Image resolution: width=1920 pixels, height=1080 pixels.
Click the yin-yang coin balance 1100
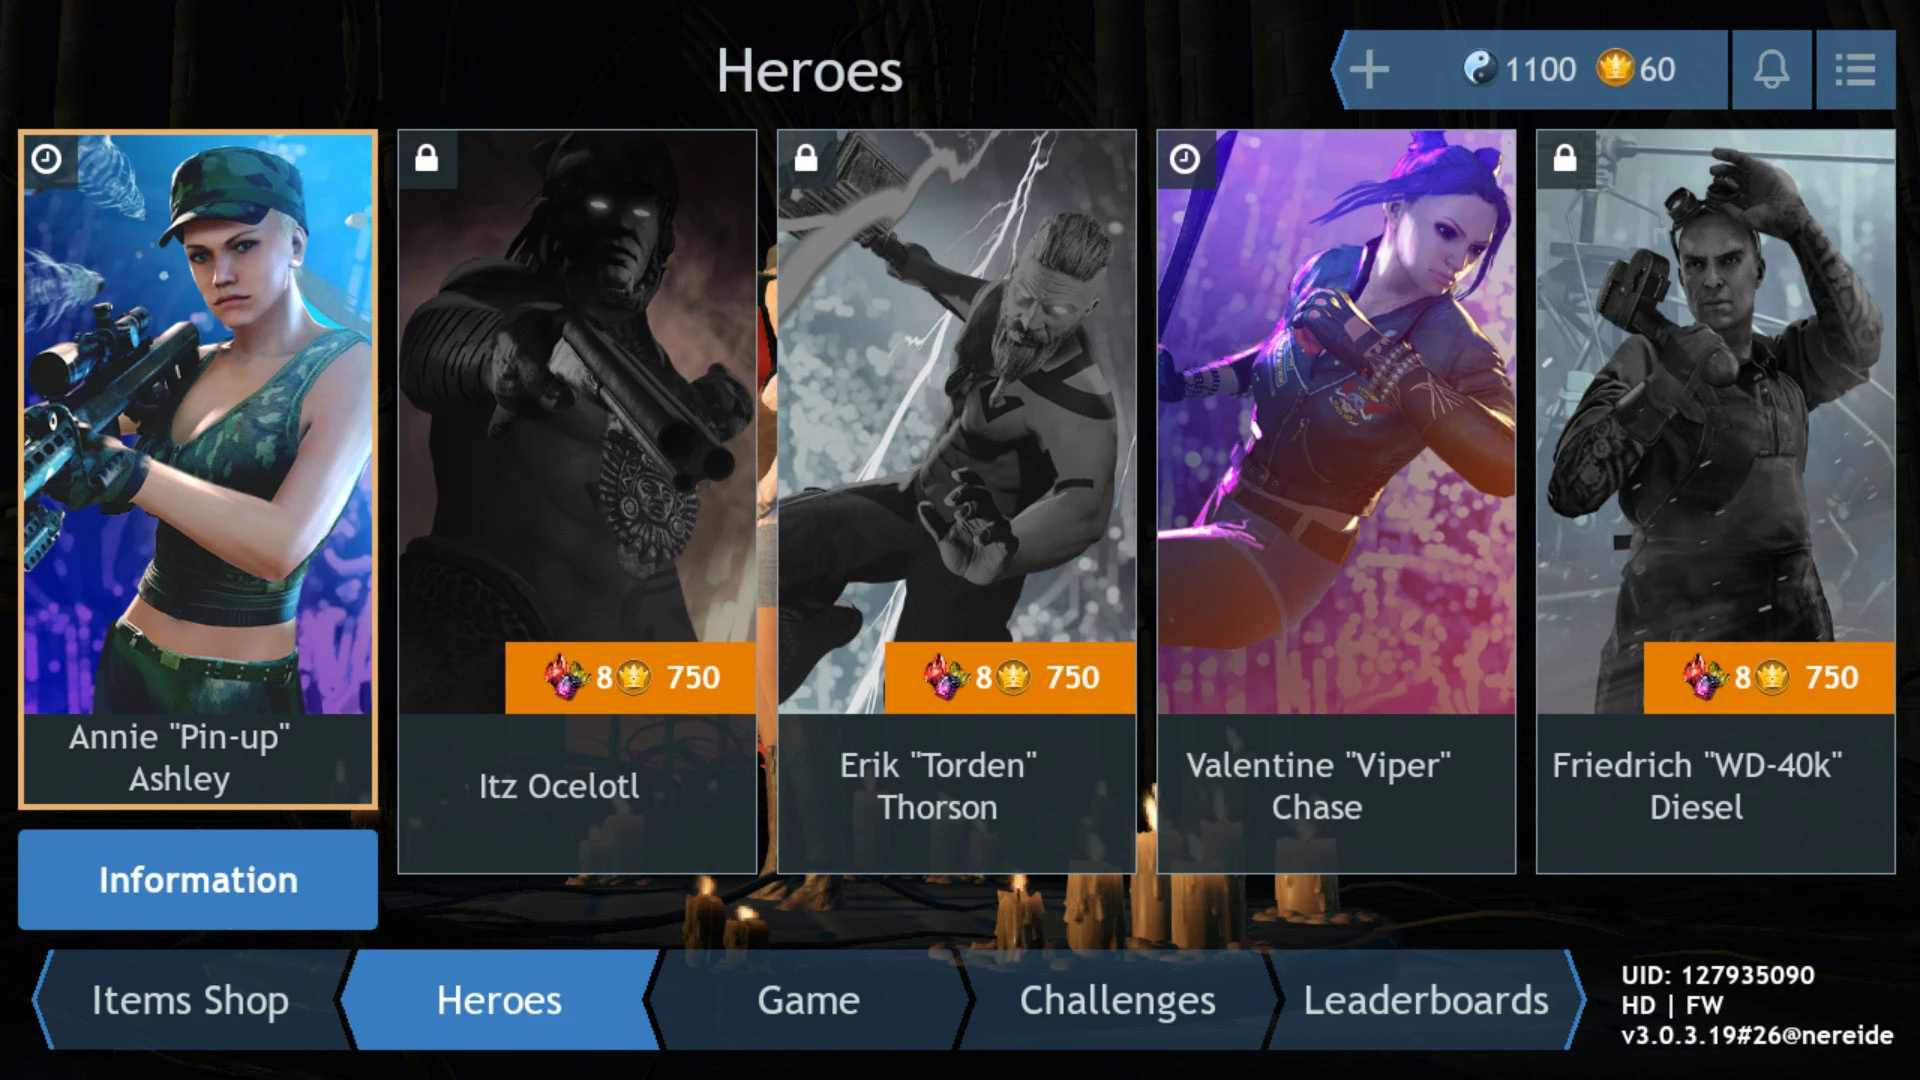point(1520,69)
